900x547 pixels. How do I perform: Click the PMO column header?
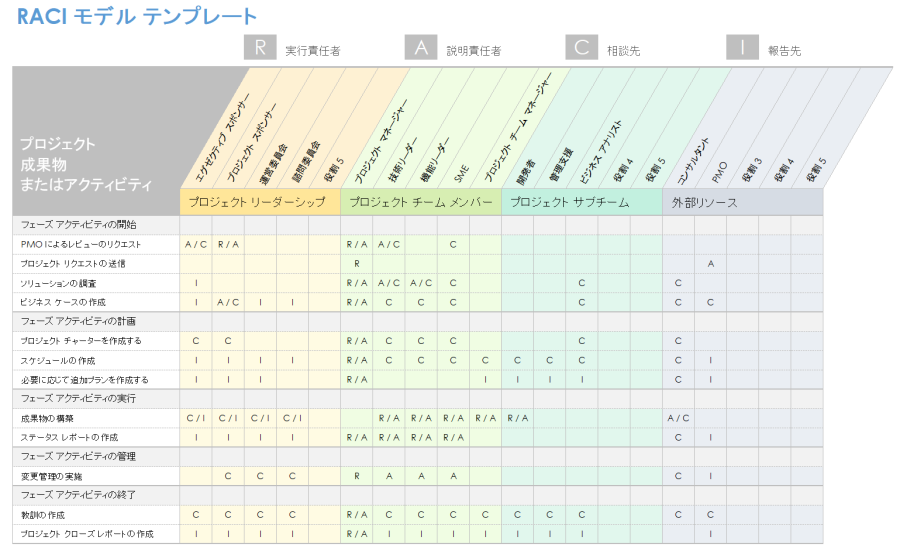[x=719, y=172]
